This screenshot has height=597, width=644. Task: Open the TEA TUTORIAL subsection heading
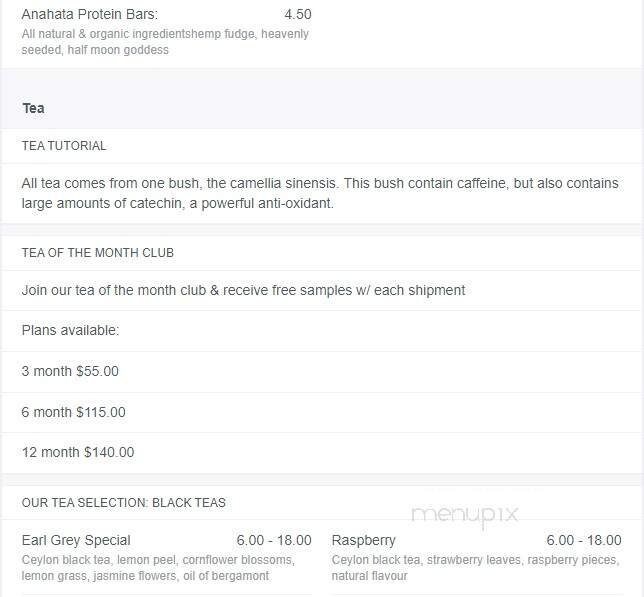tap(64, 146)
